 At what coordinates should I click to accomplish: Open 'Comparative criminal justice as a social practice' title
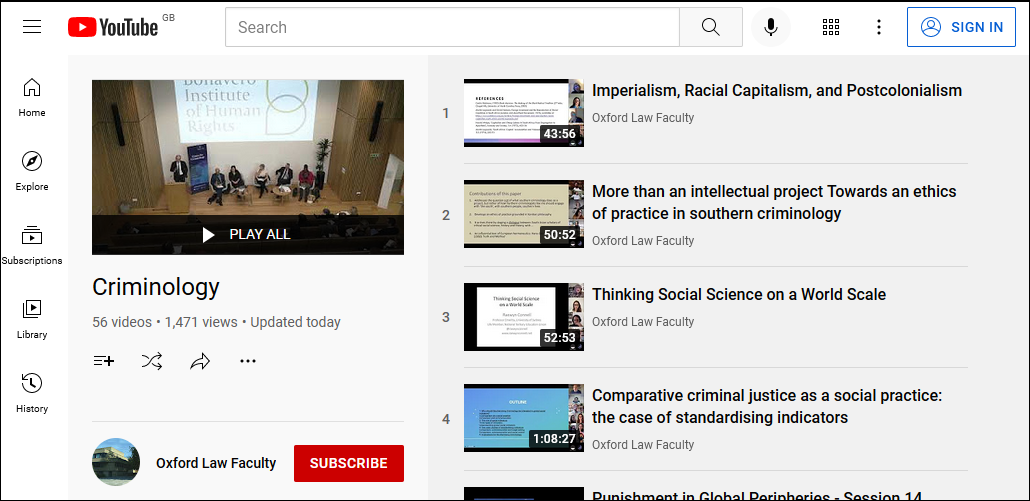click(767, 406)
